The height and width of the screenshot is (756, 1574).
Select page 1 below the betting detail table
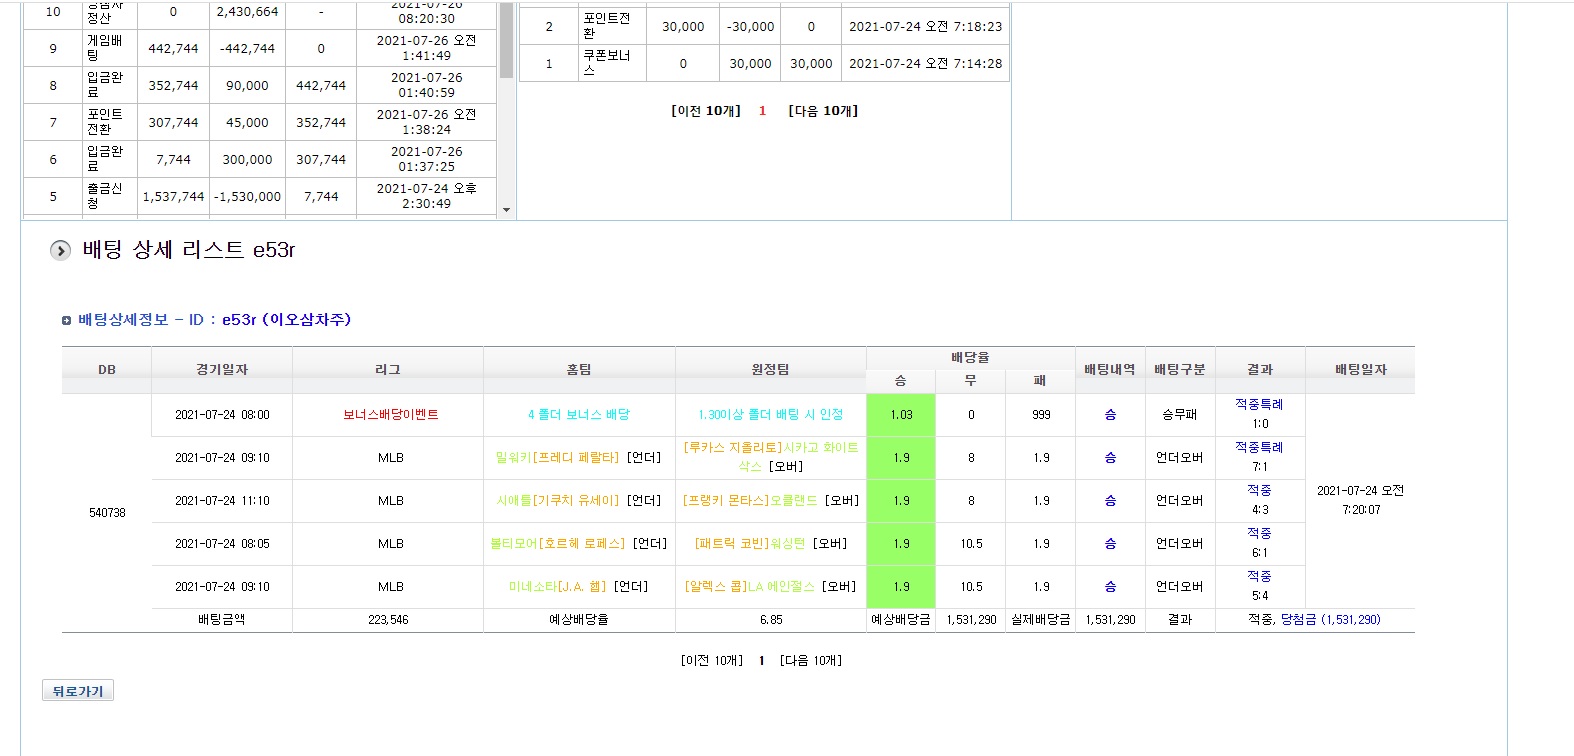coord(762,661)
